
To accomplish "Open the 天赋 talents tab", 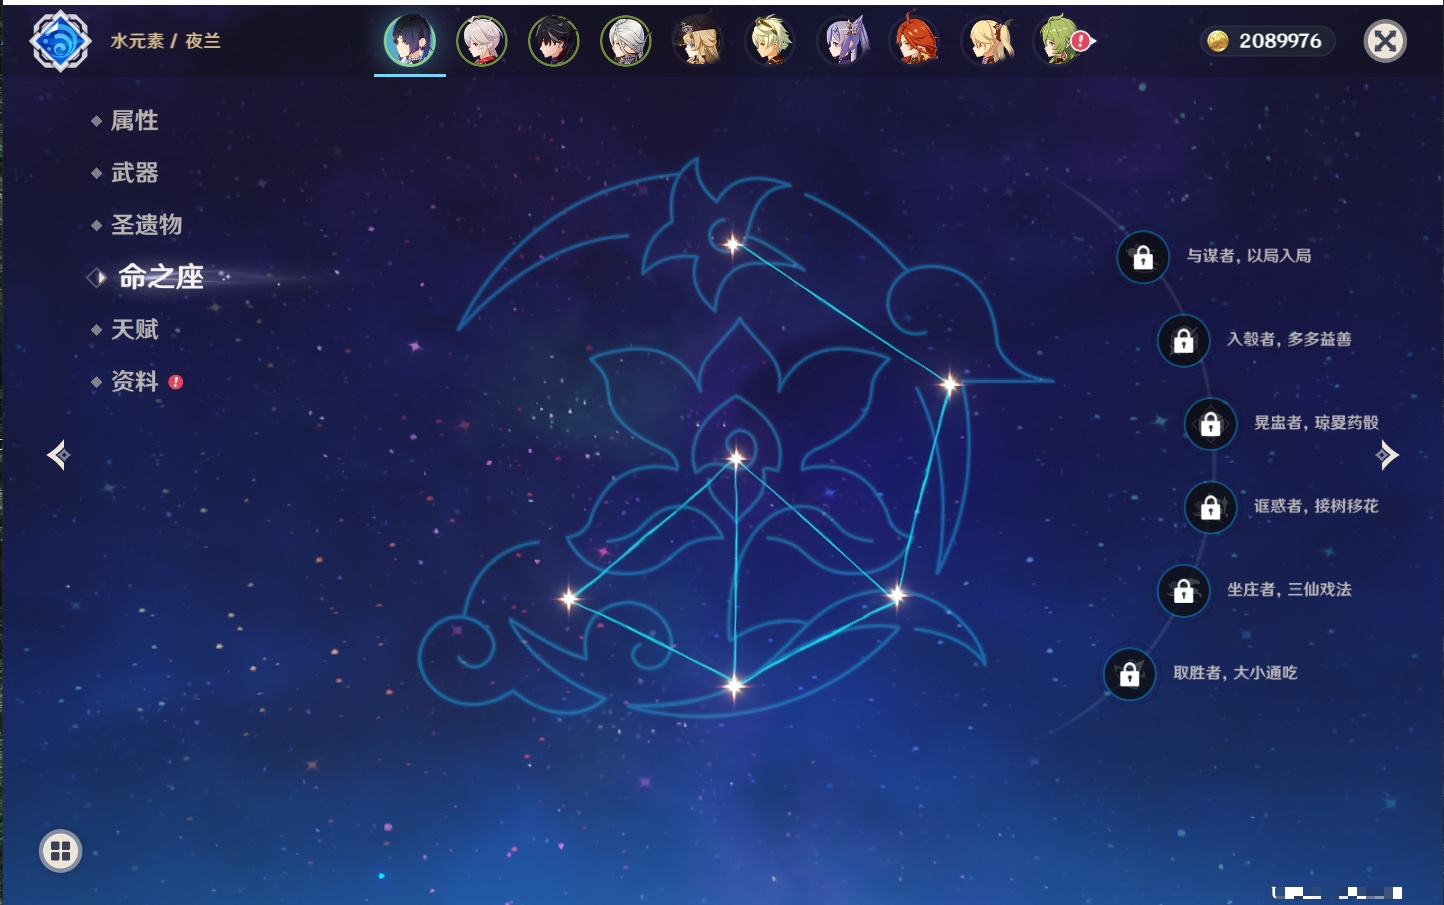I will [134, 329].
